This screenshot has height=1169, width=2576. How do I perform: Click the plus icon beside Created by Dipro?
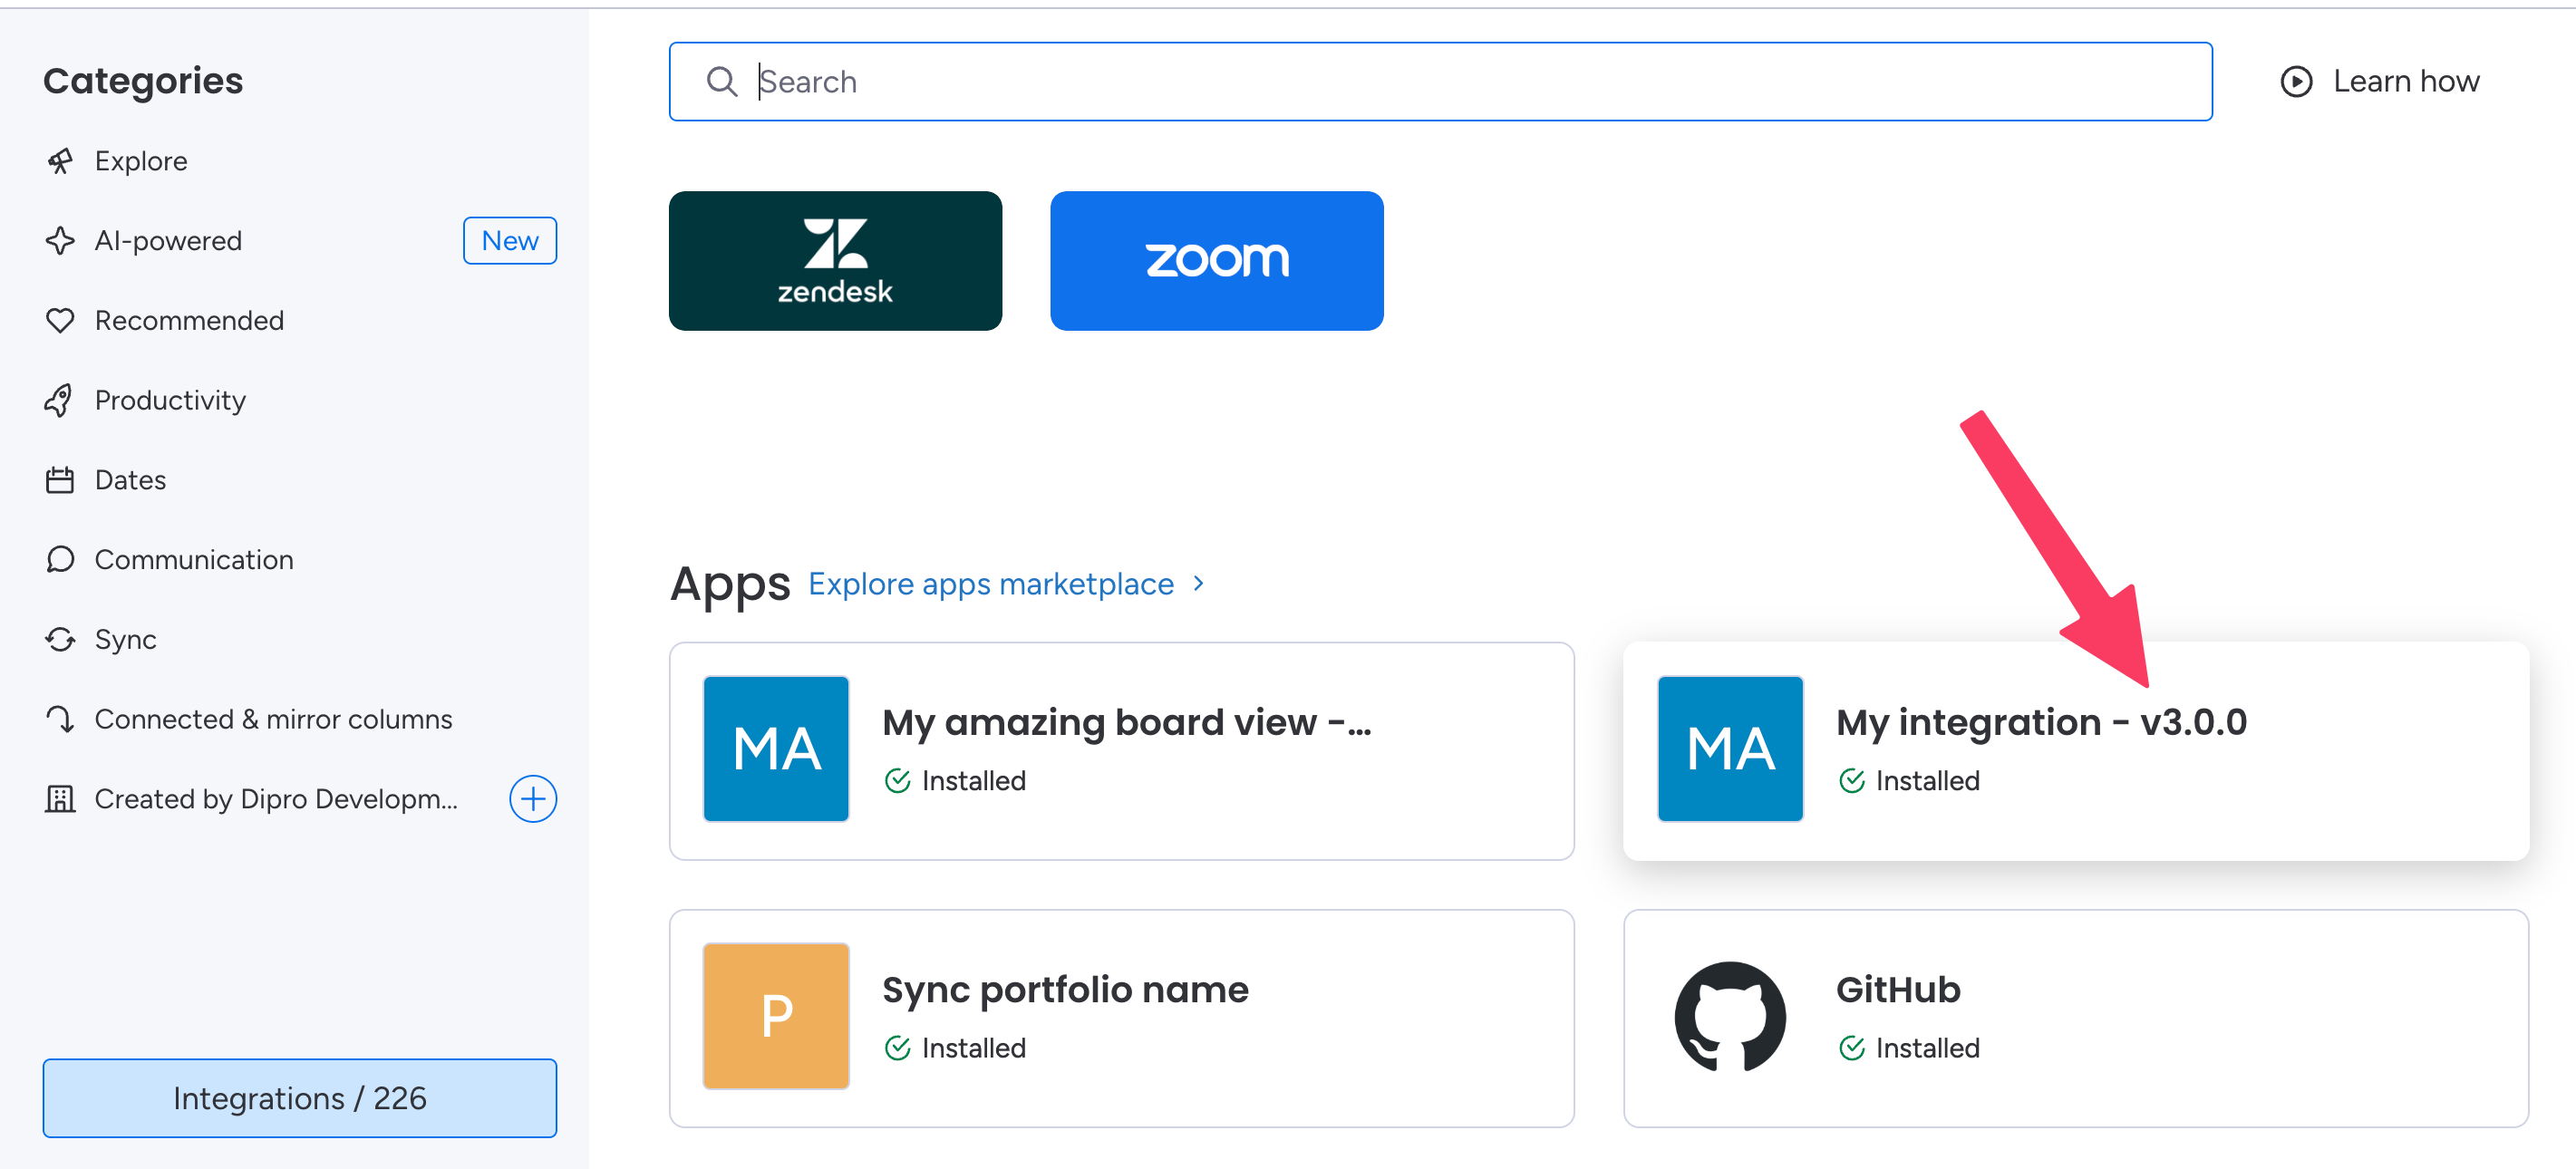pos(533,799)
